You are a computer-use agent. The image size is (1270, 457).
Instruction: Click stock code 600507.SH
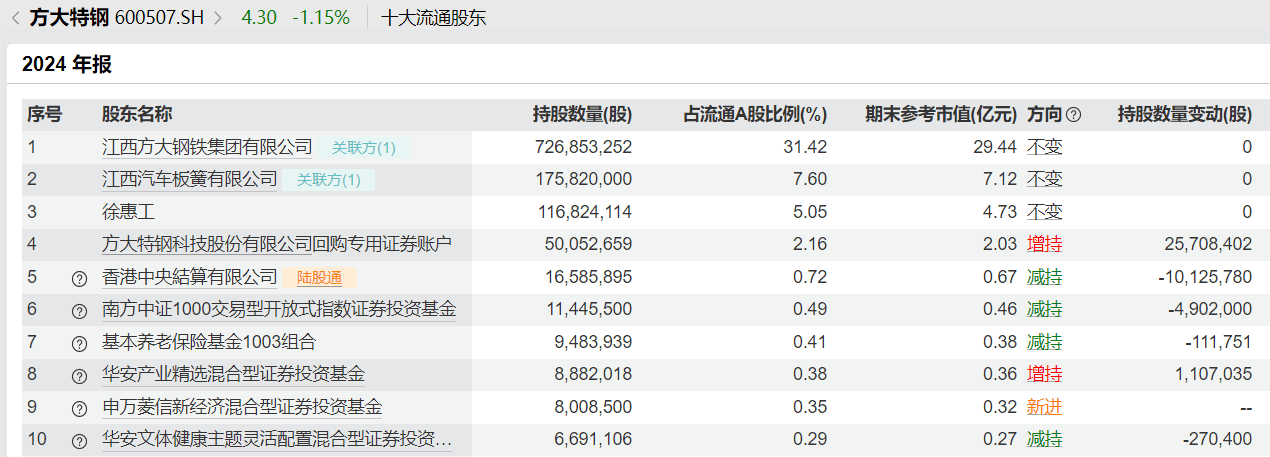point(160,17)
